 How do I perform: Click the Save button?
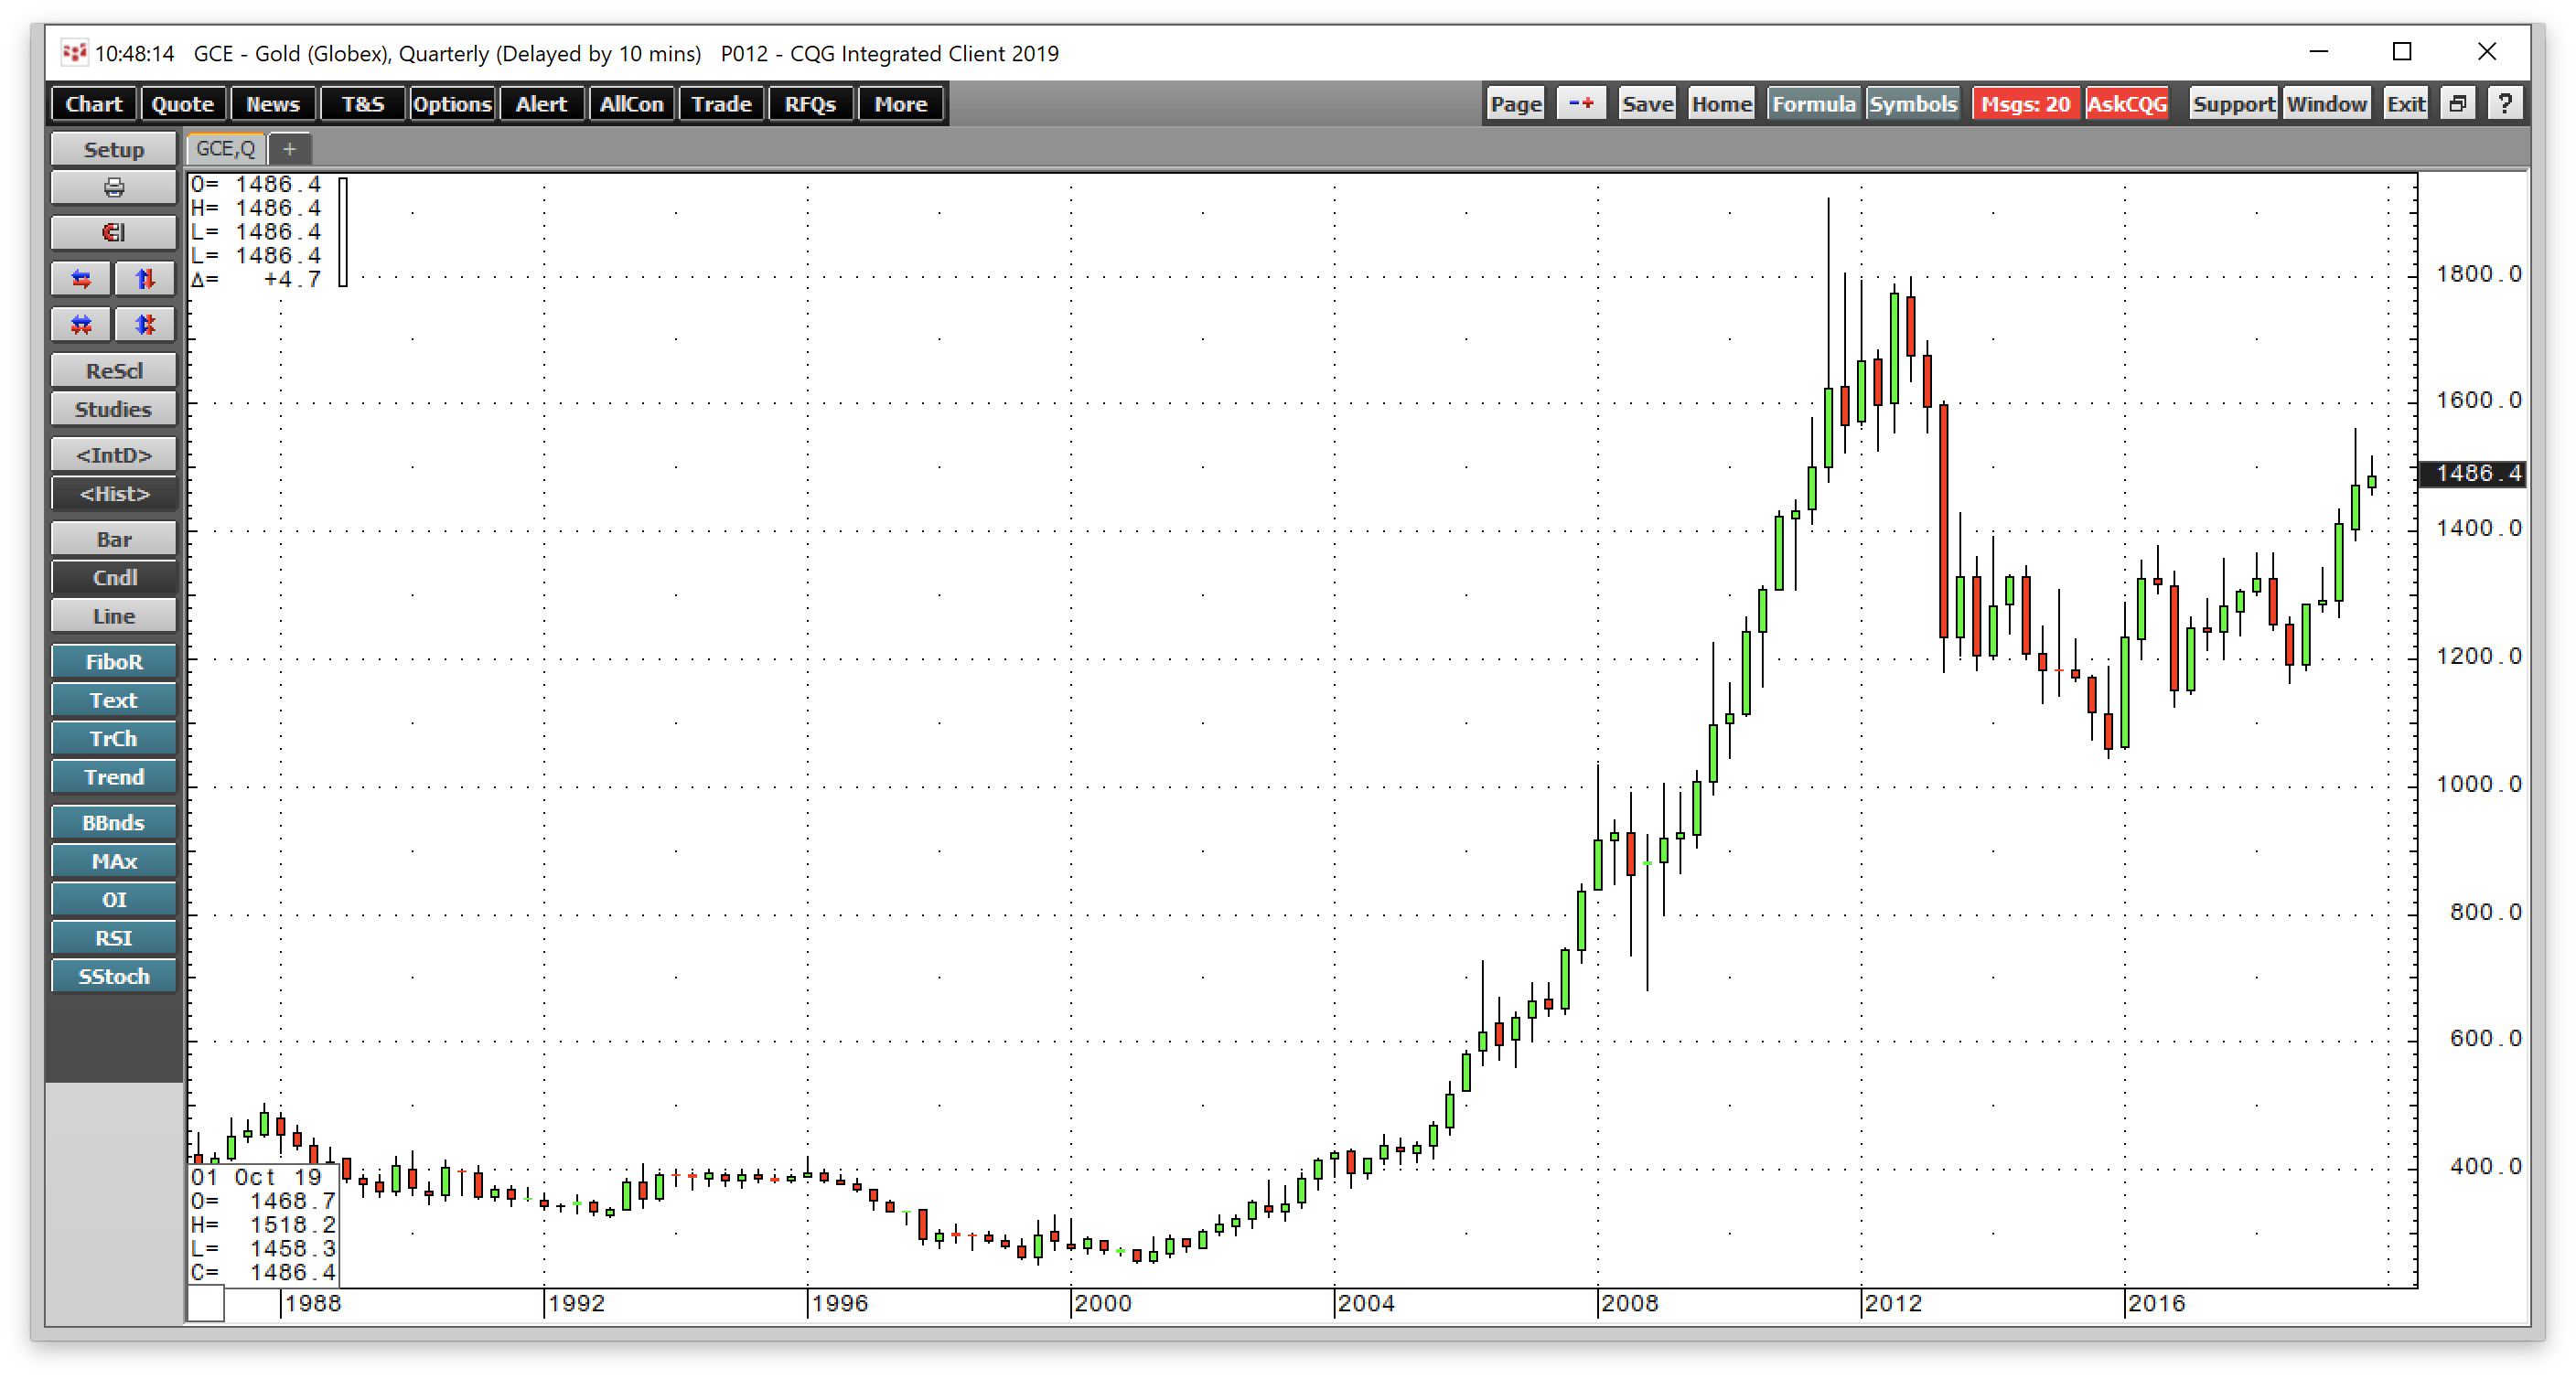(1647, 104)
